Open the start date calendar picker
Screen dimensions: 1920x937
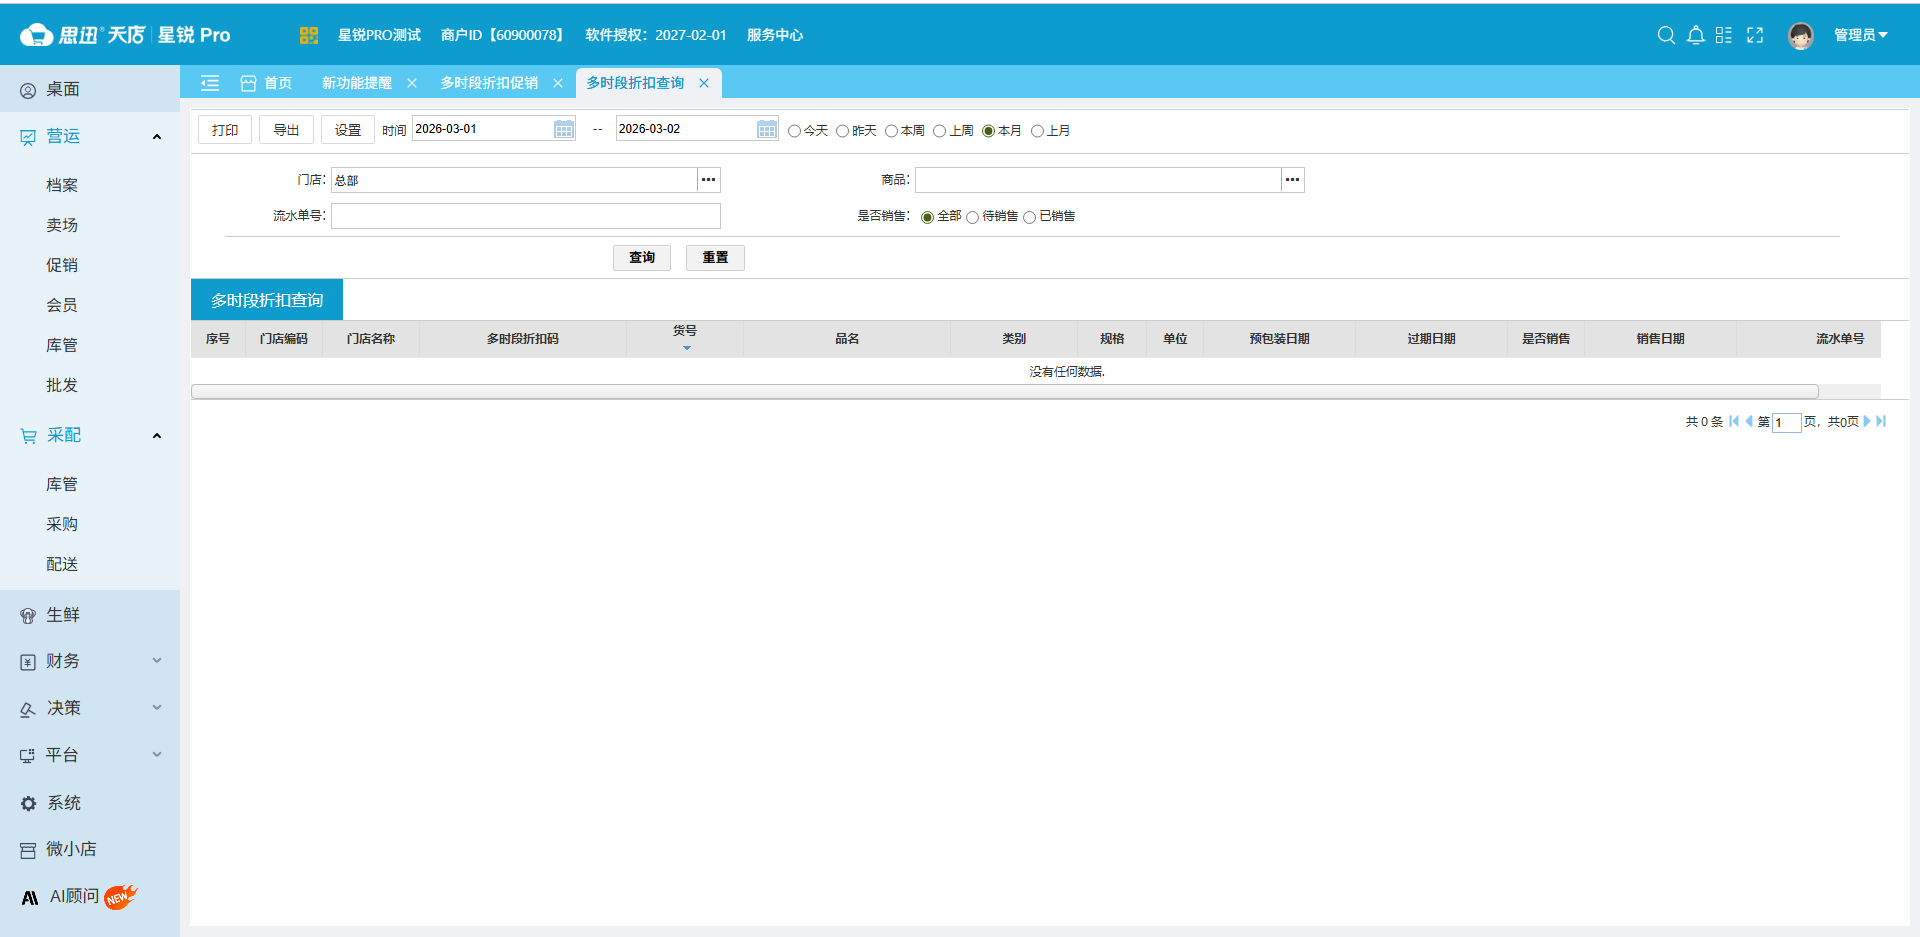click(564, 129)
